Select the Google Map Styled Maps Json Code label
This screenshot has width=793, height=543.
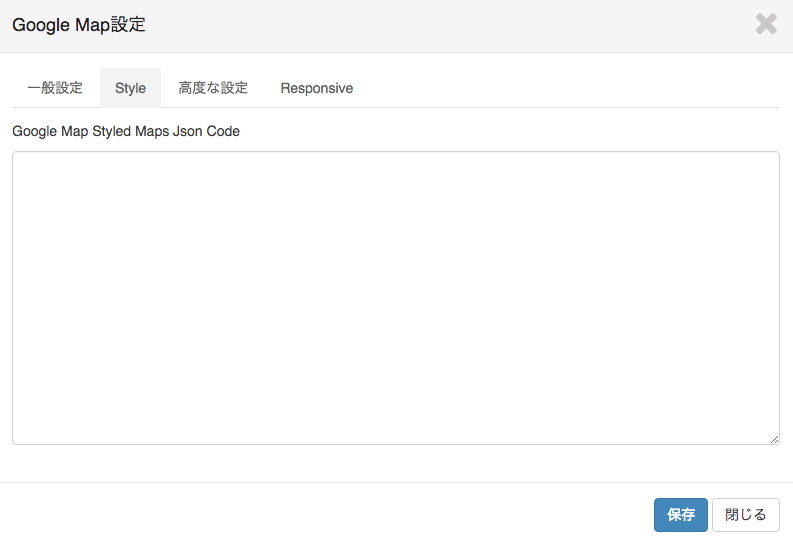tap(126, 131)
